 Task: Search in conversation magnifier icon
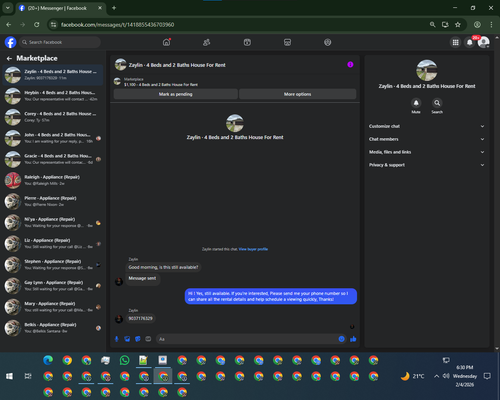(437, 103)
